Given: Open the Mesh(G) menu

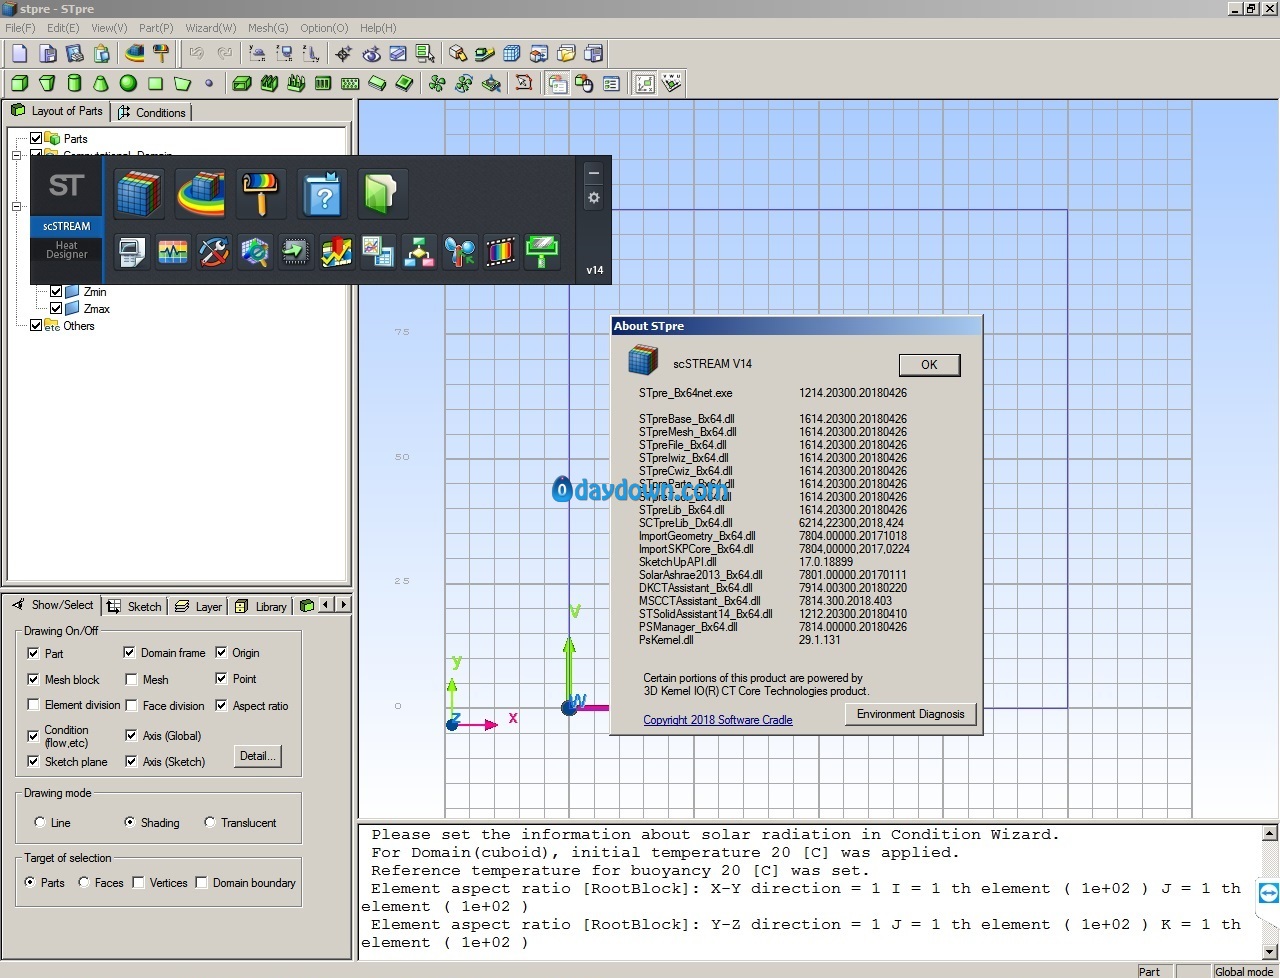Looking at the screenshot, I should (267, 28).
